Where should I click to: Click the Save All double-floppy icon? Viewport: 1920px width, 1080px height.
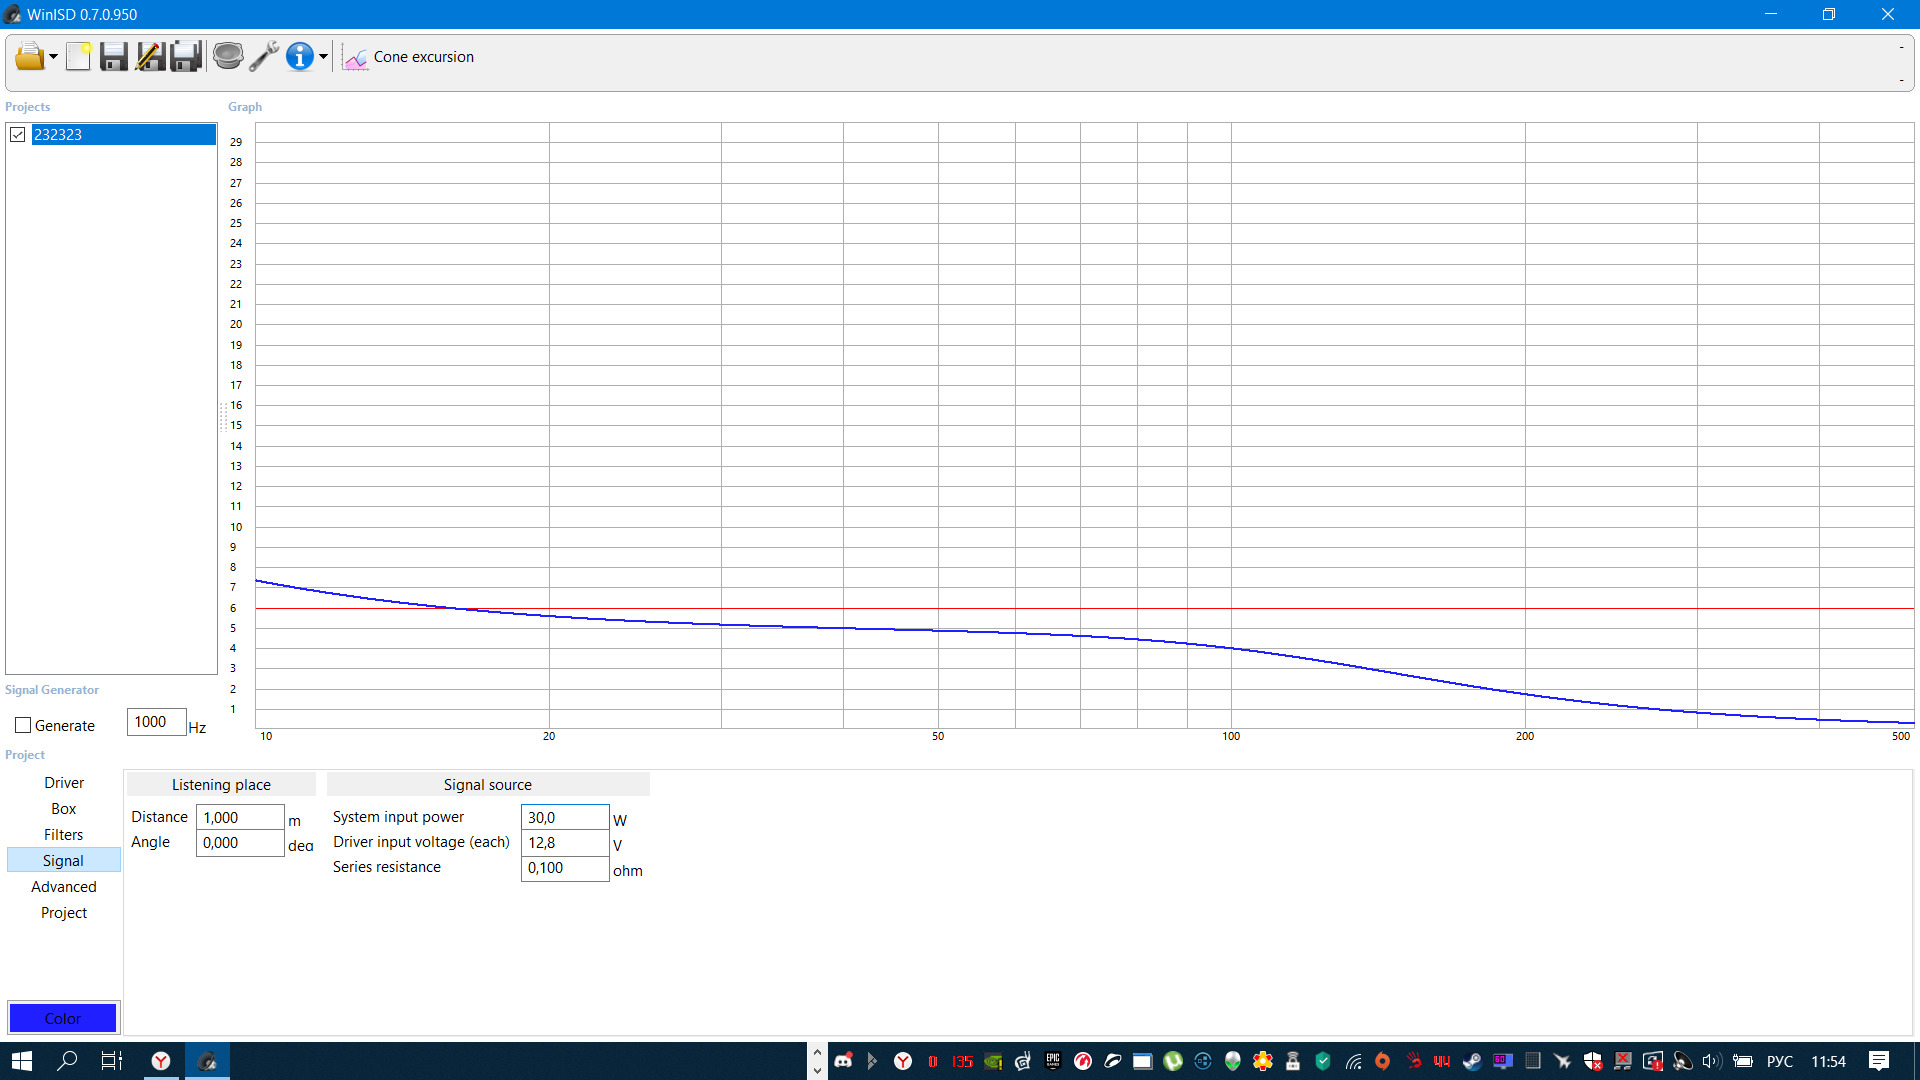[186, 57]
